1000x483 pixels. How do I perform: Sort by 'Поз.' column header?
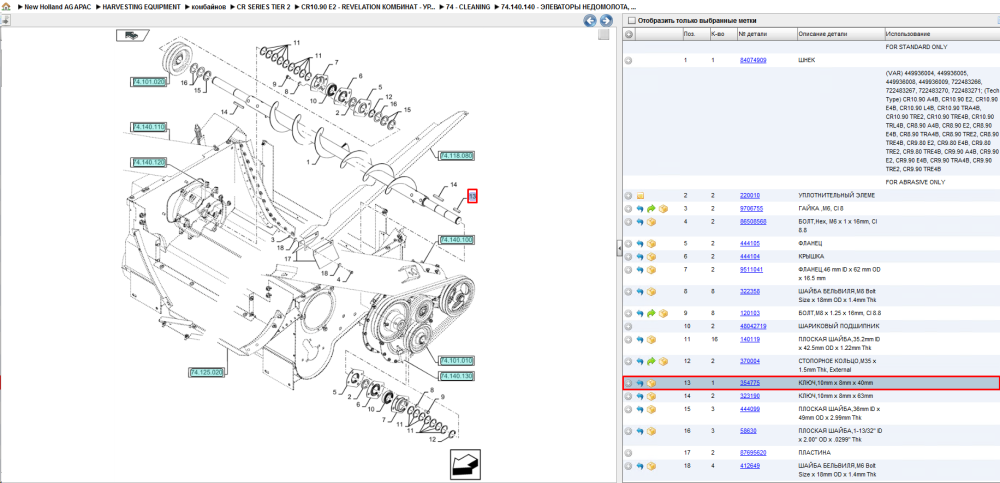[694, 34]
